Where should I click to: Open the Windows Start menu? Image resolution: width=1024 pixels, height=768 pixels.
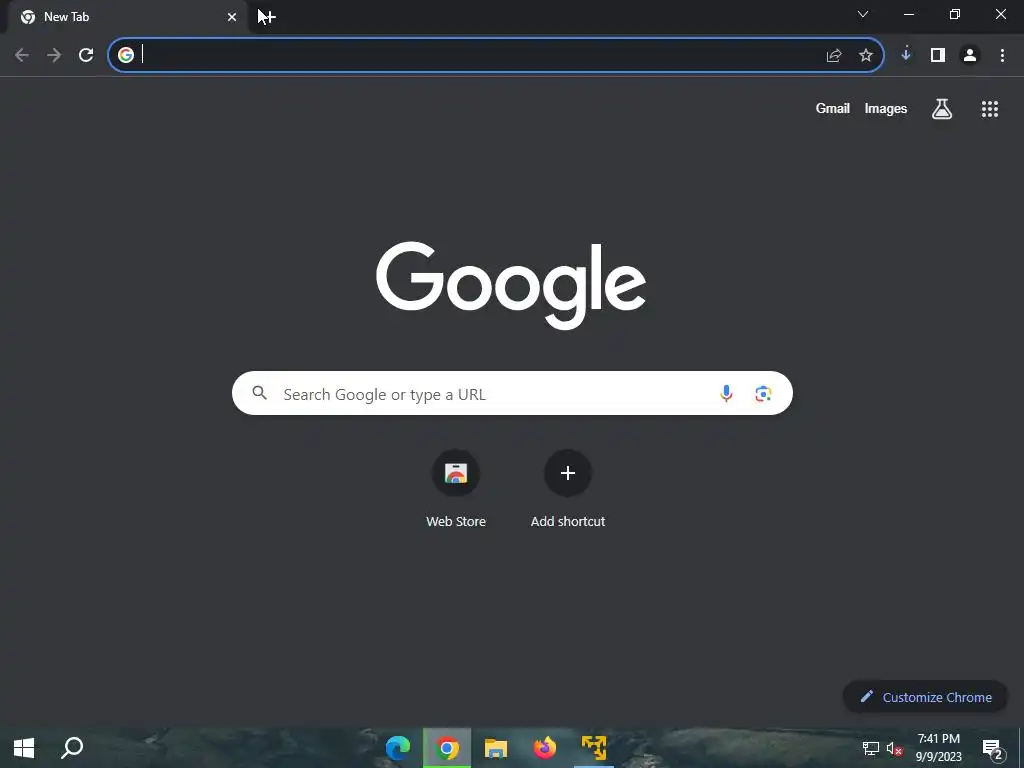(24, 748)
